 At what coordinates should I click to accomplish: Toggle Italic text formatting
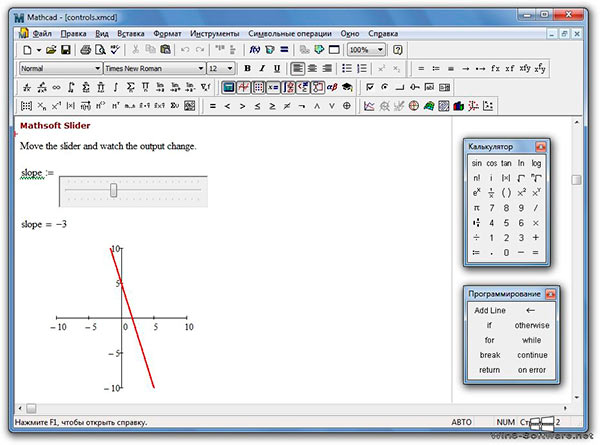click(x=262, y=68)
